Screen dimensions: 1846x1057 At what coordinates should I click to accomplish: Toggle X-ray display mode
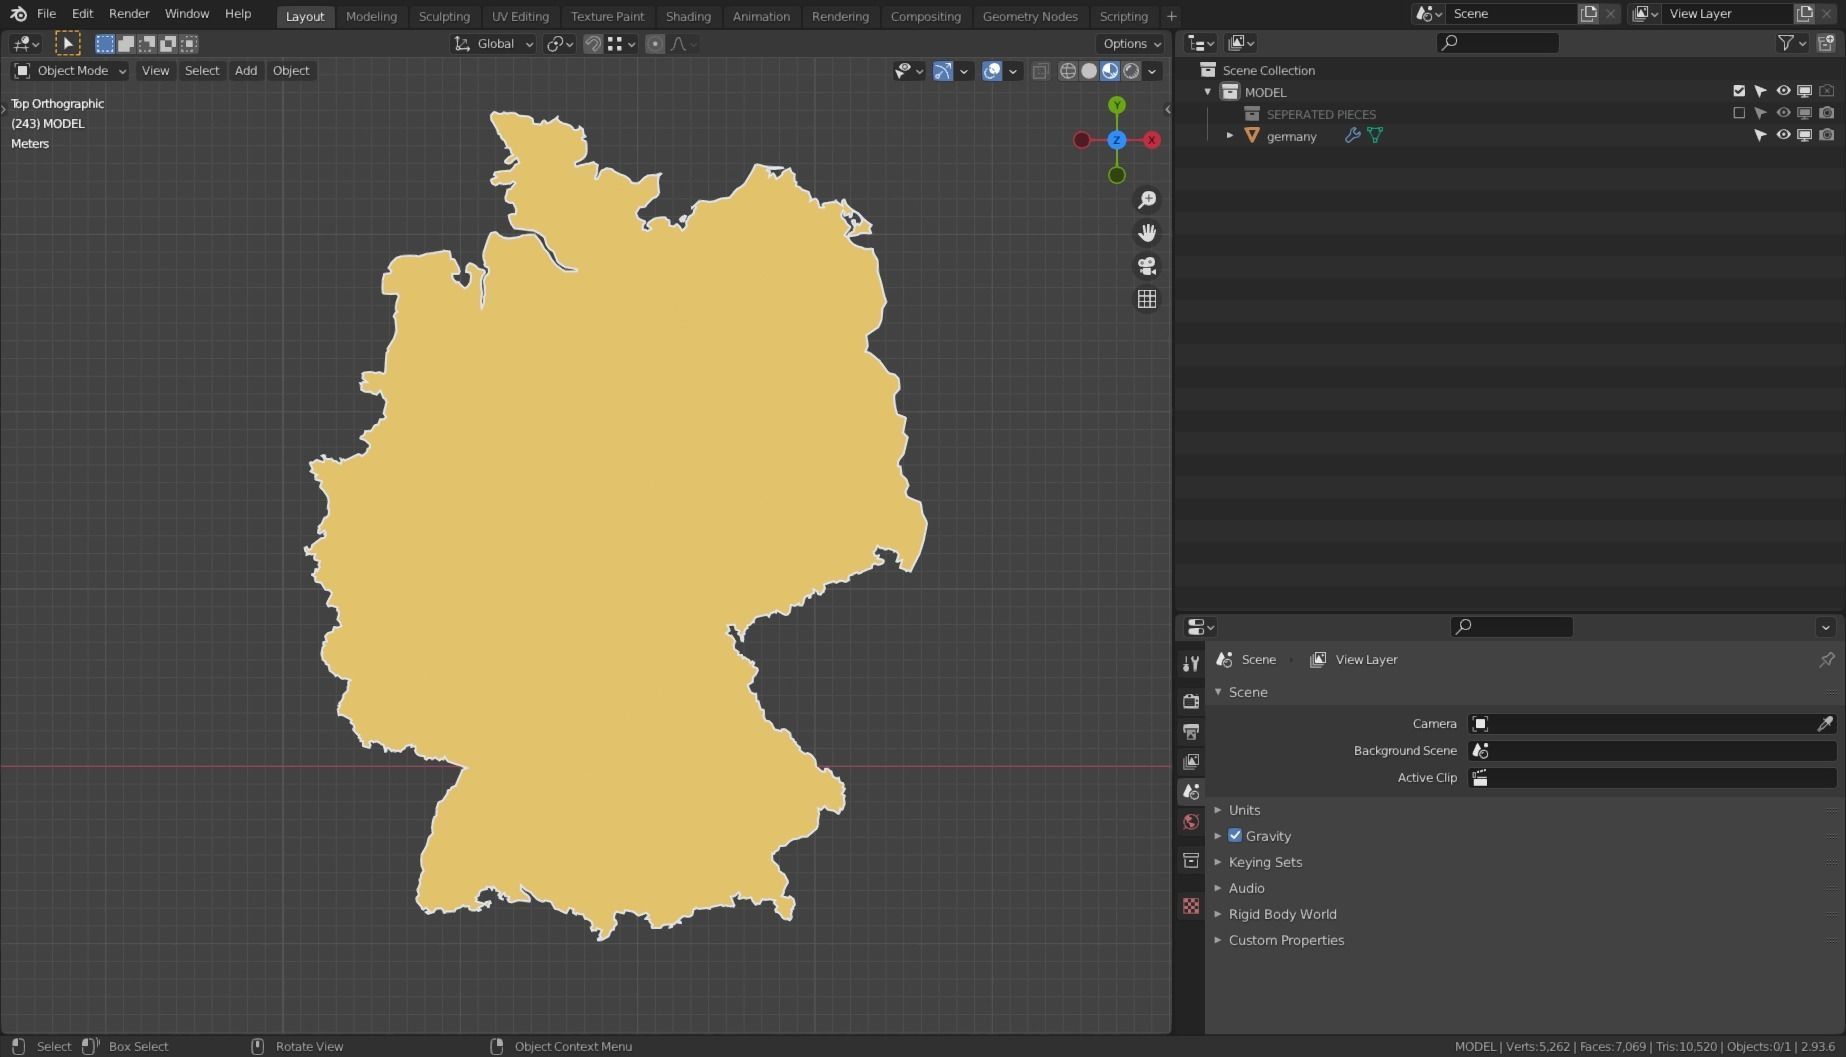(1040, 71)
